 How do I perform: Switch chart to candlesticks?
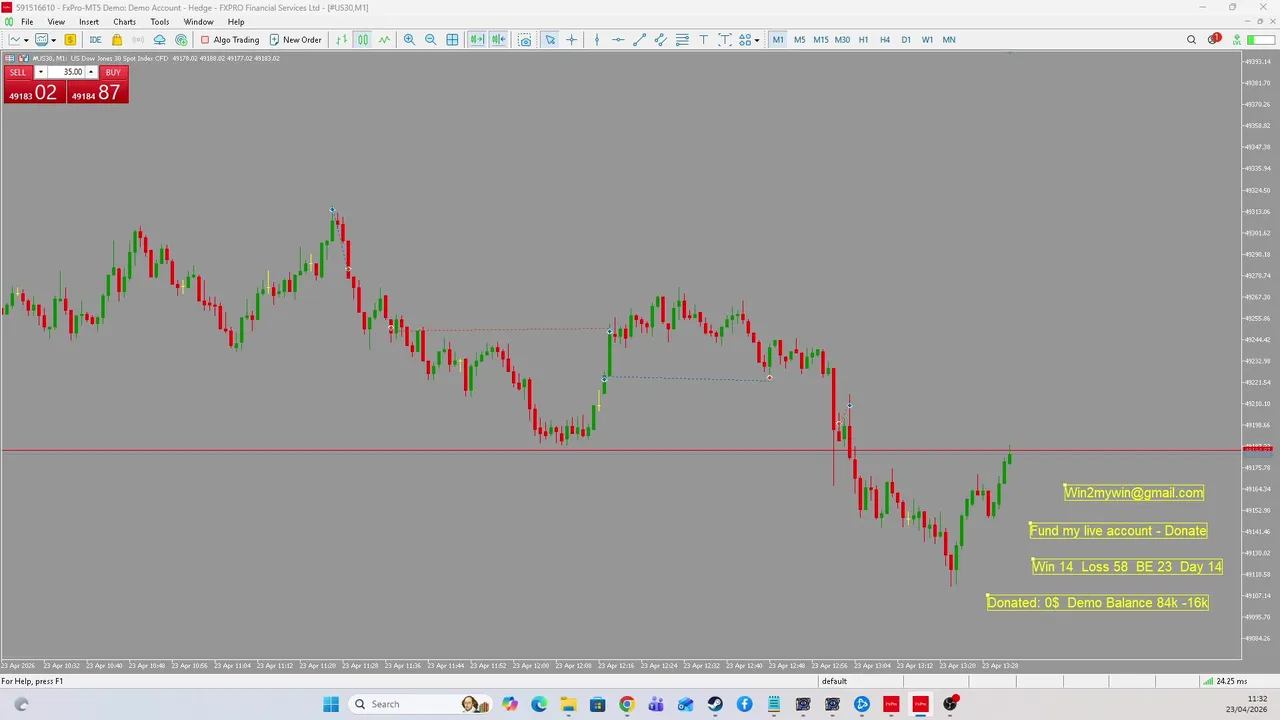363,40
